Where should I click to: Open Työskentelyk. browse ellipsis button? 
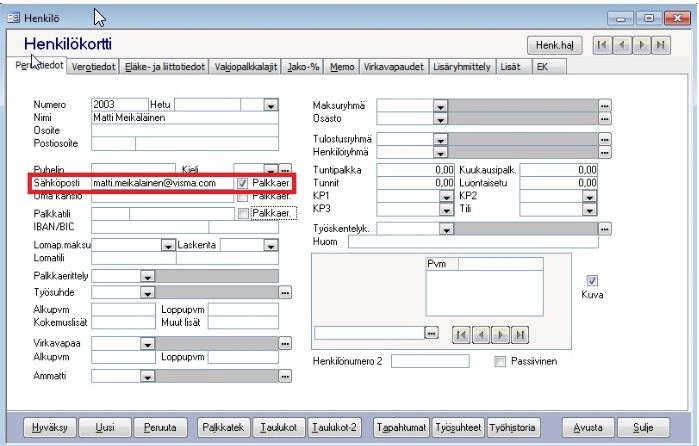pos(604,229)
